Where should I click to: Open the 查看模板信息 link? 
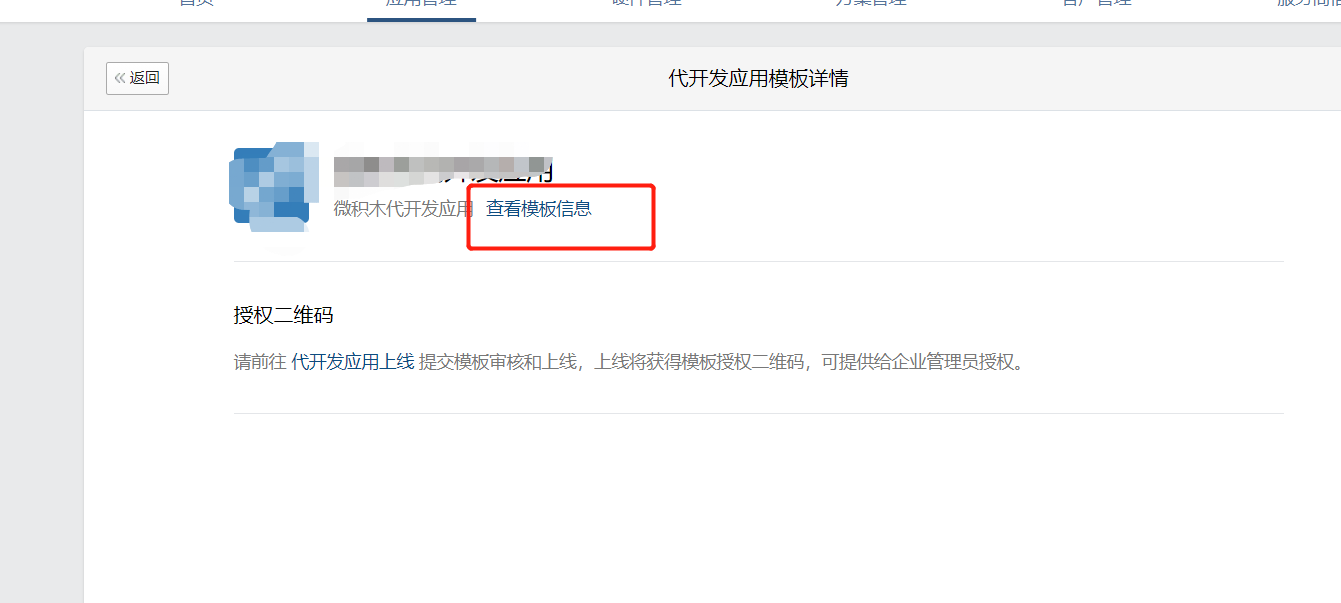coord(538,209)
